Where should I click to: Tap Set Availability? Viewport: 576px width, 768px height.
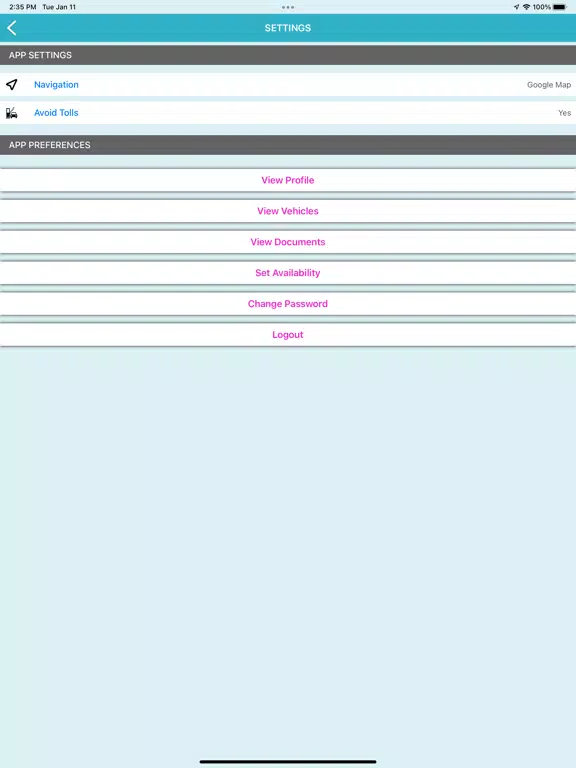click(x=288, y=273)
